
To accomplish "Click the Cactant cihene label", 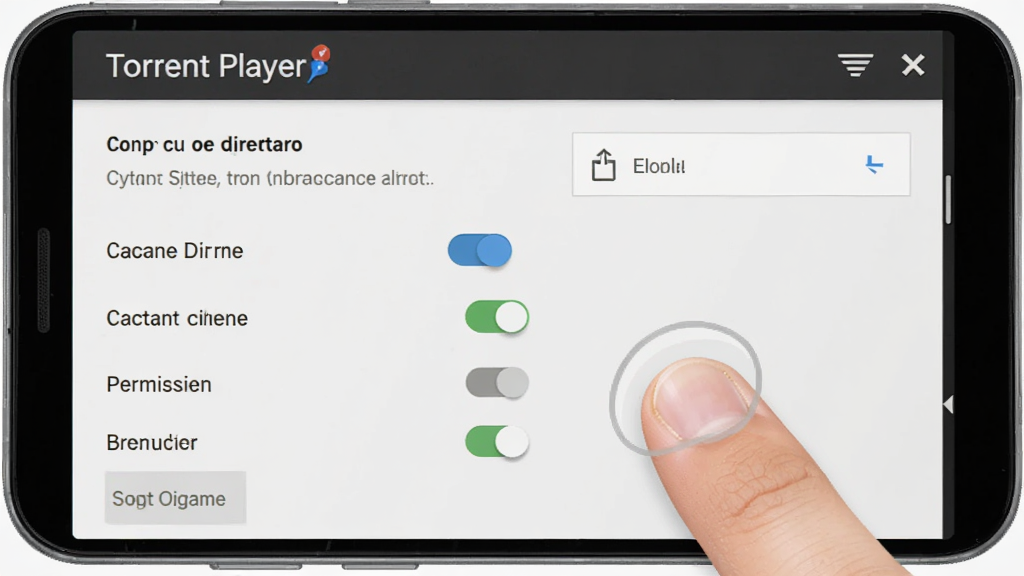I will (x=177, y=318).
